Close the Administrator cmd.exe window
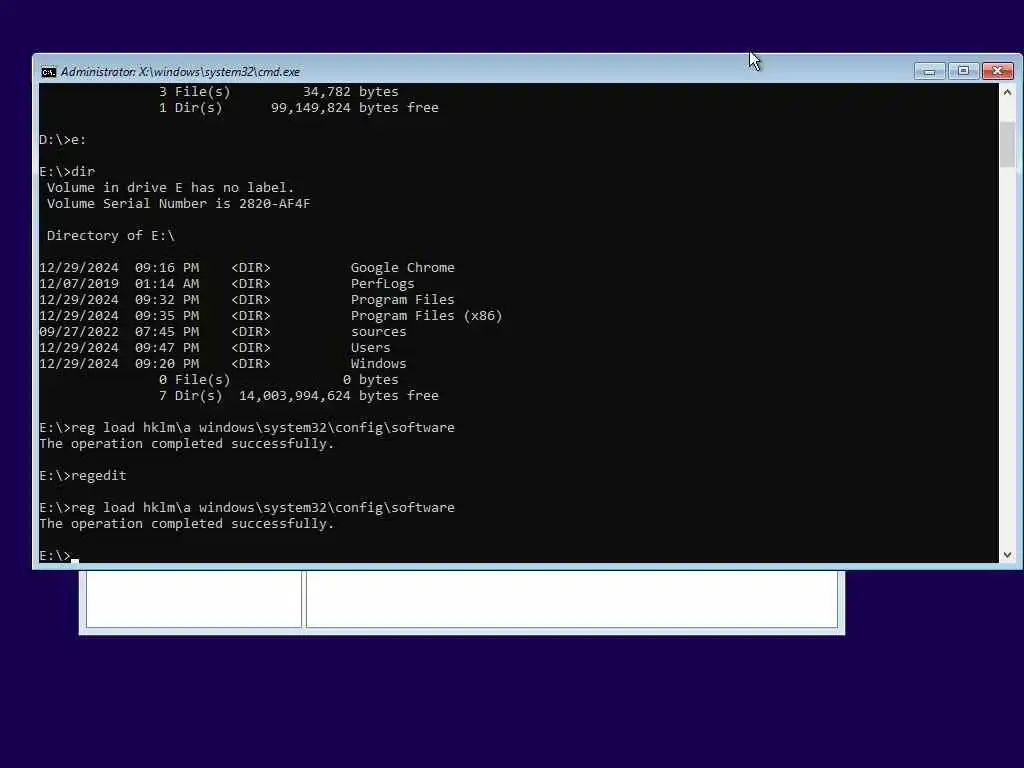1024x768 pixels. (998, 71)
